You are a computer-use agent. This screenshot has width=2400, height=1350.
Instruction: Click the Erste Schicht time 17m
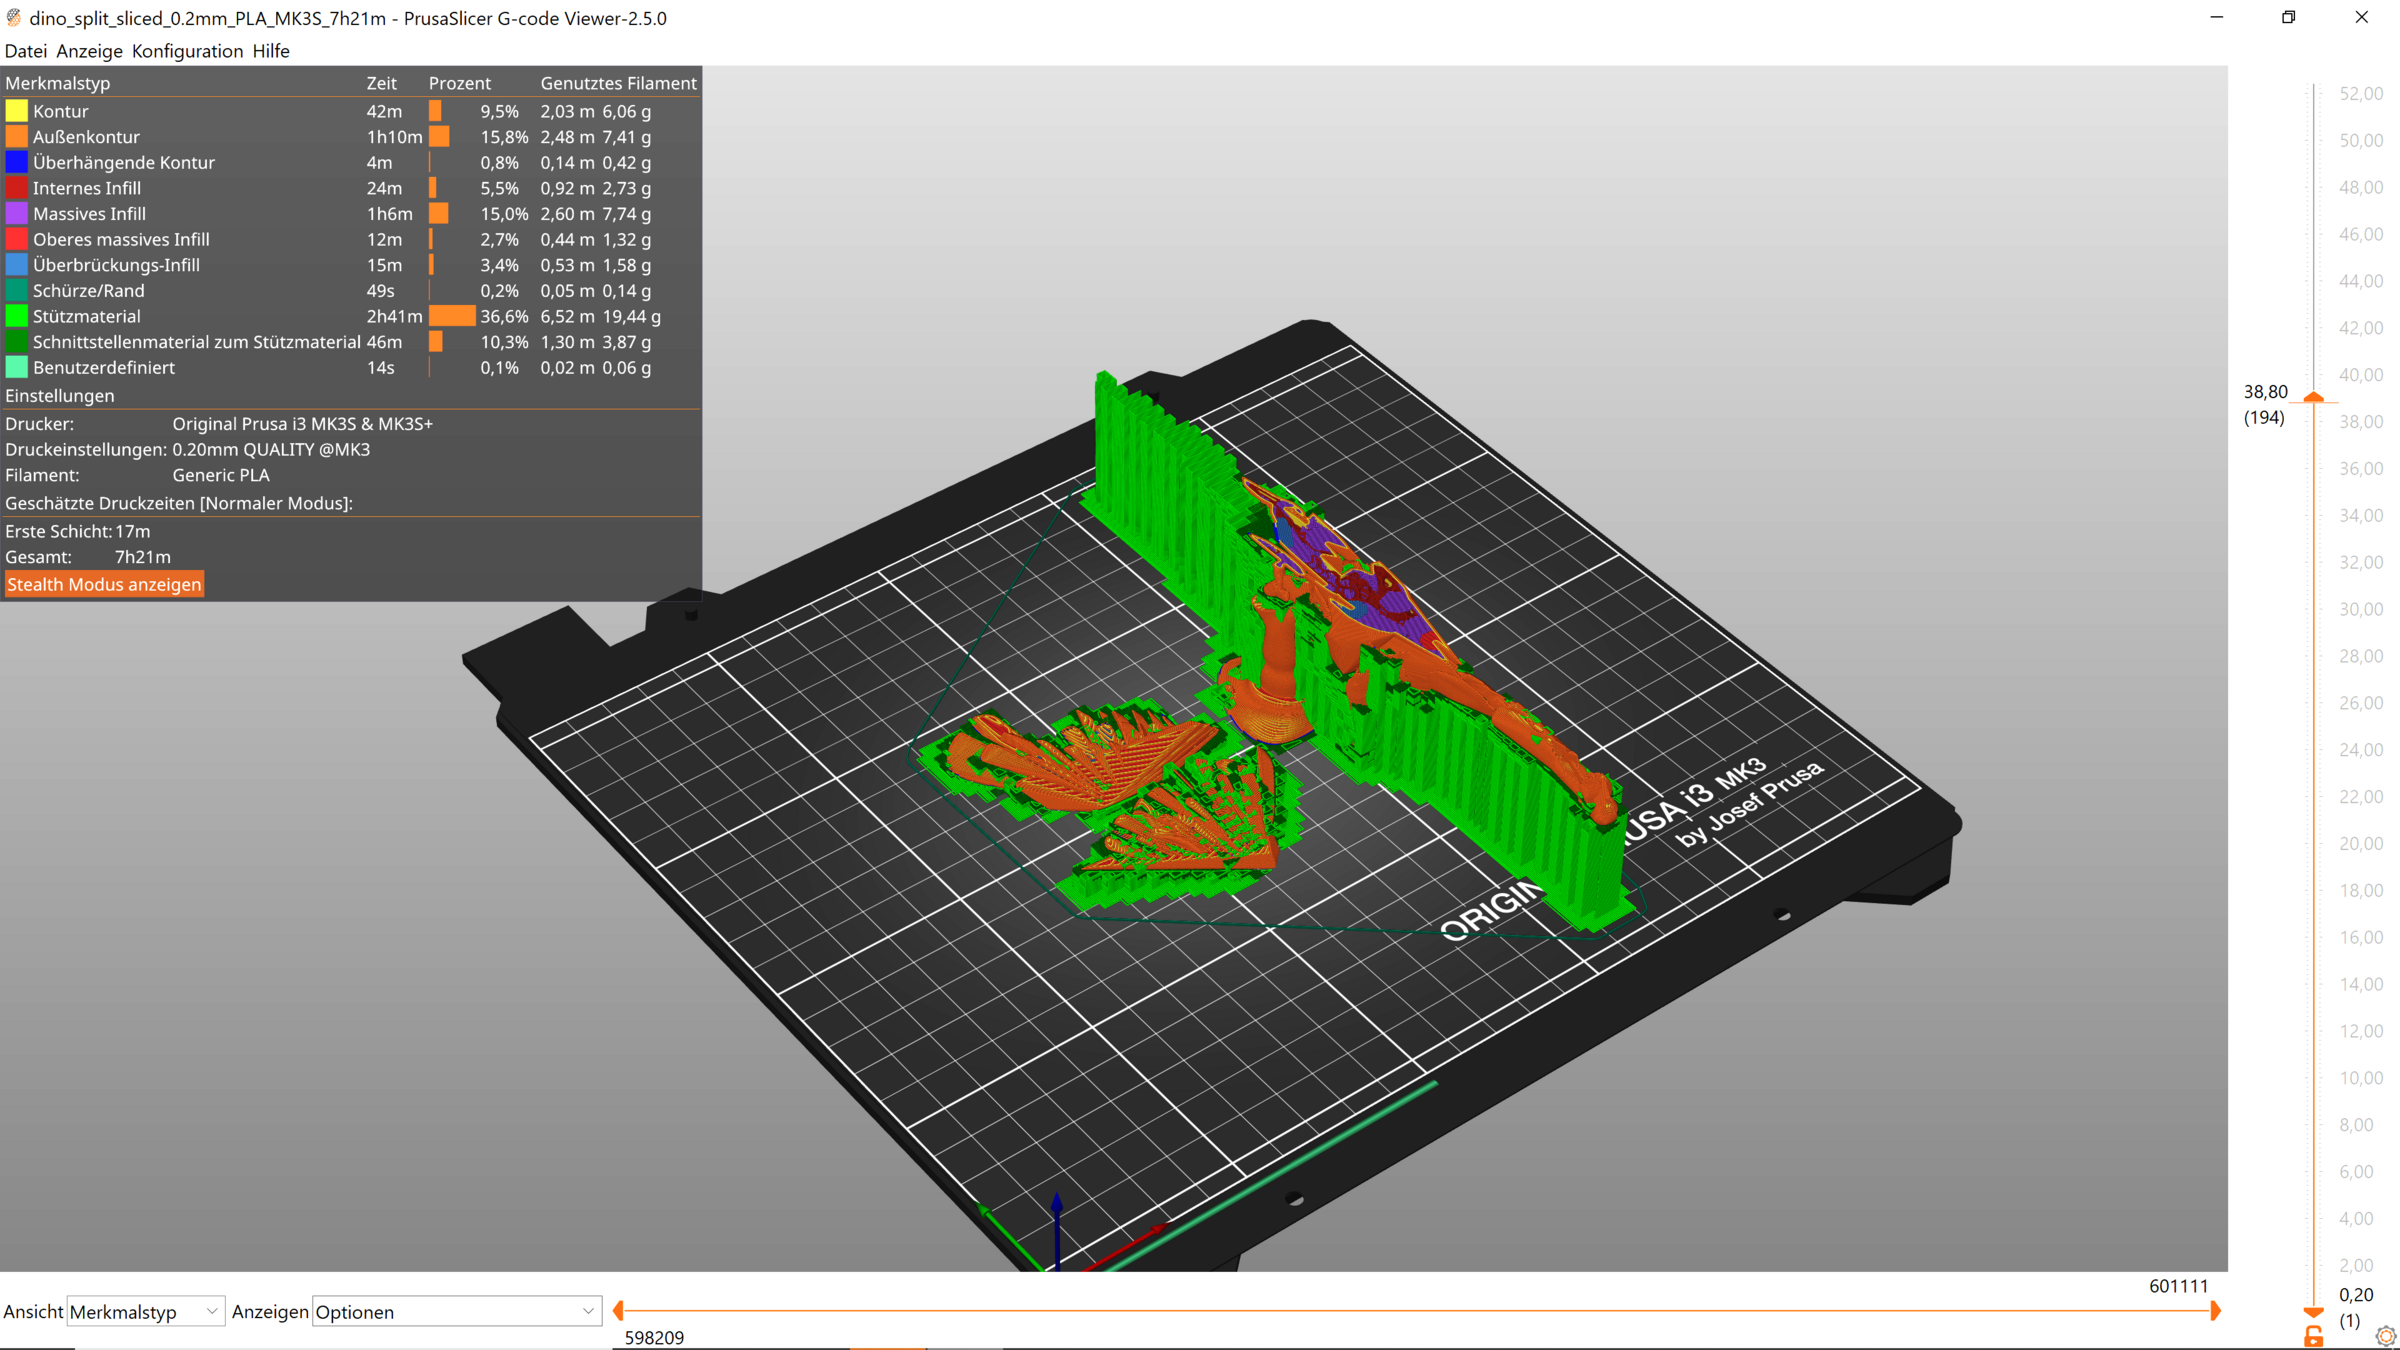coord(132,531)
